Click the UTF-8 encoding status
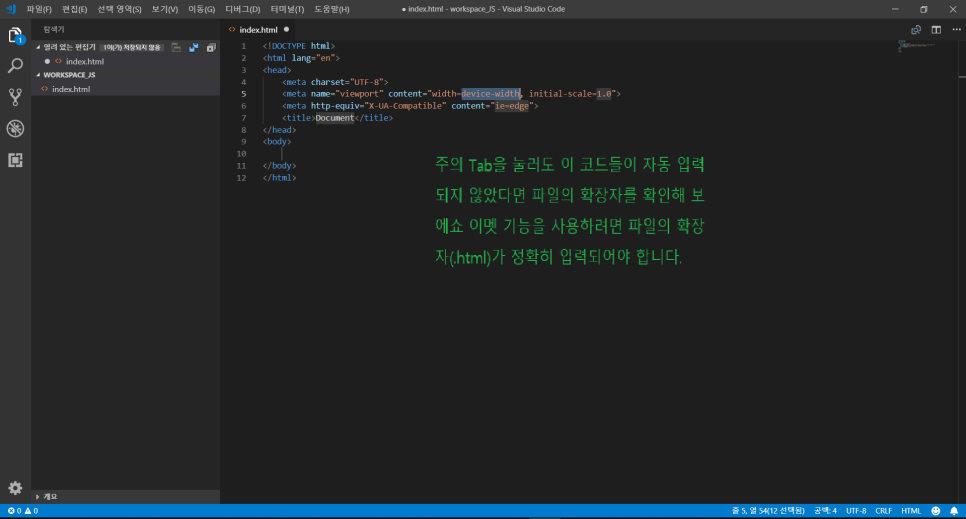The width and height of the screenshot is (966, 519). (x=856, y=511)
